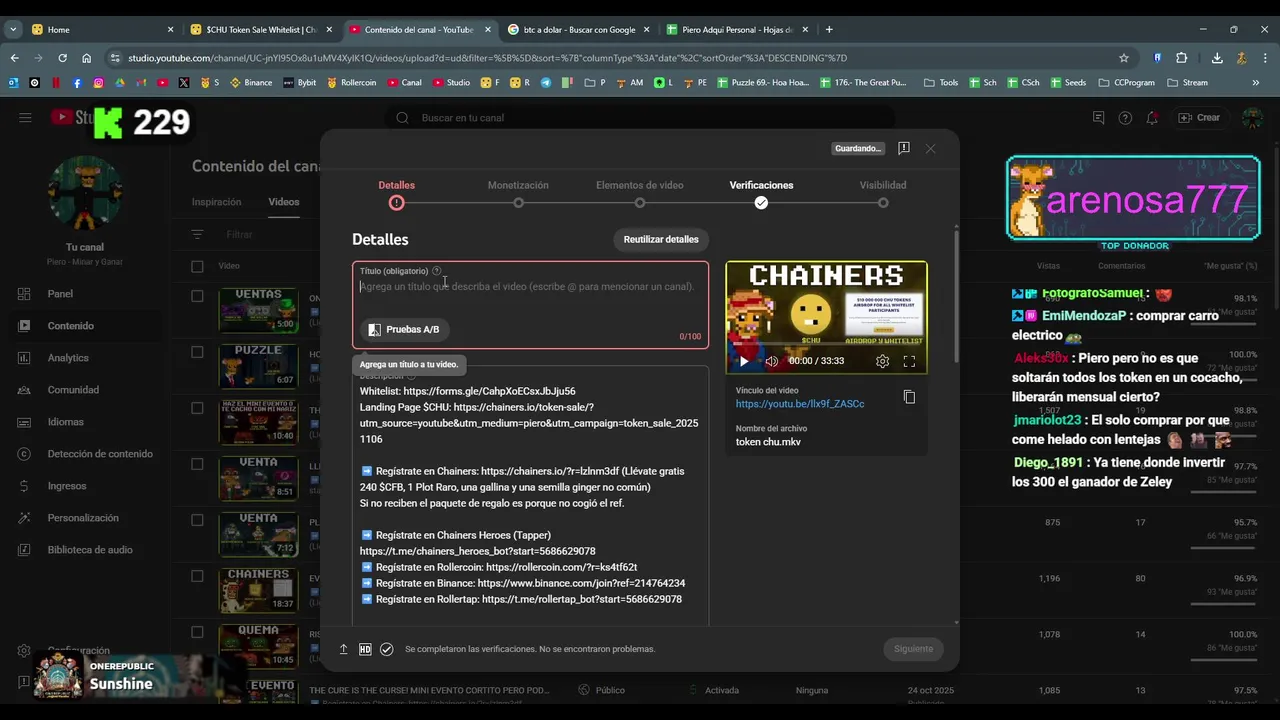Viewport: 1280px width, 720px height.
Task: Play the video preview
Action: (x=743, y=361)
